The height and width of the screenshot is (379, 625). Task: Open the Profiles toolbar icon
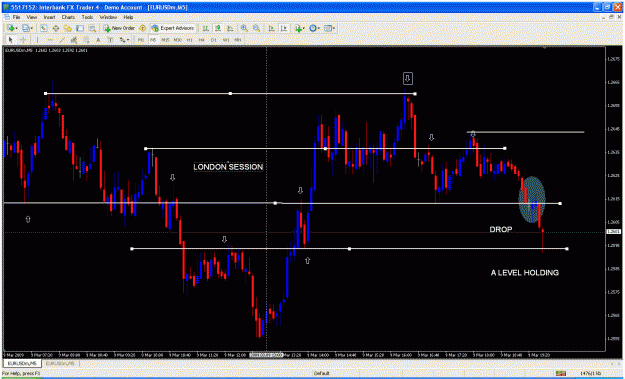point(26,28)
